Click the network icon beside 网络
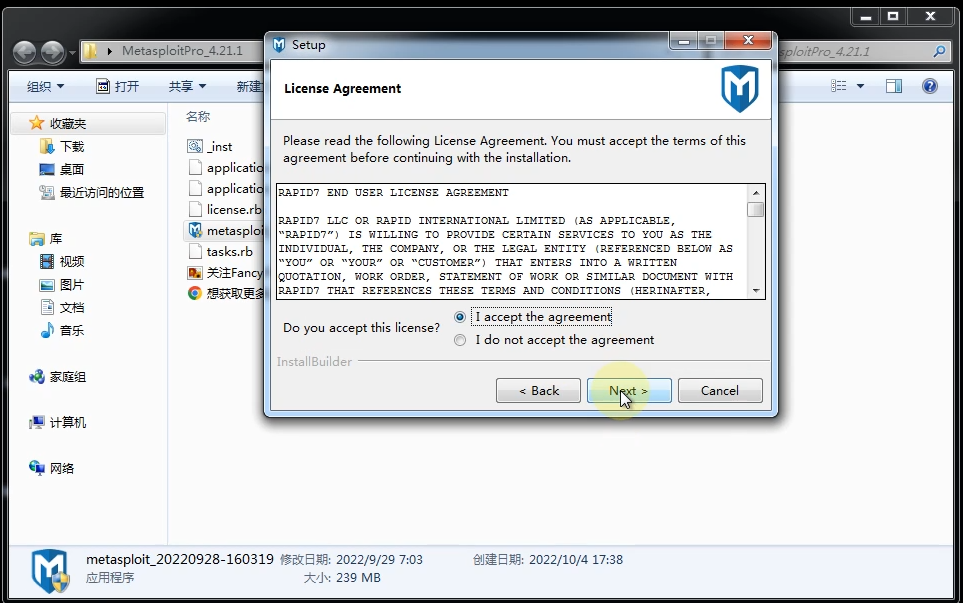Image resolution: width=963 pixels, height=603 pixels. 37,469
